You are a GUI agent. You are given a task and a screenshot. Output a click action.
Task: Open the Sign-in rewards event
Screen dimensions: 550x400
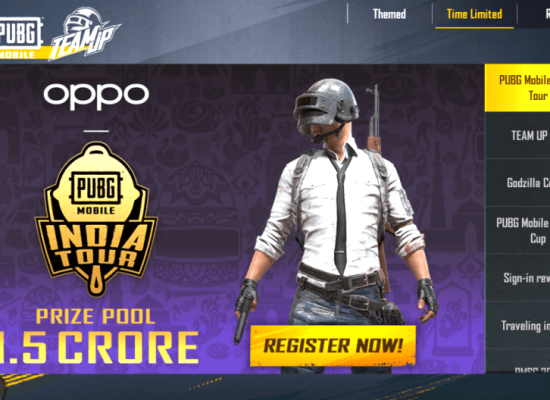(x=517, y=278)
